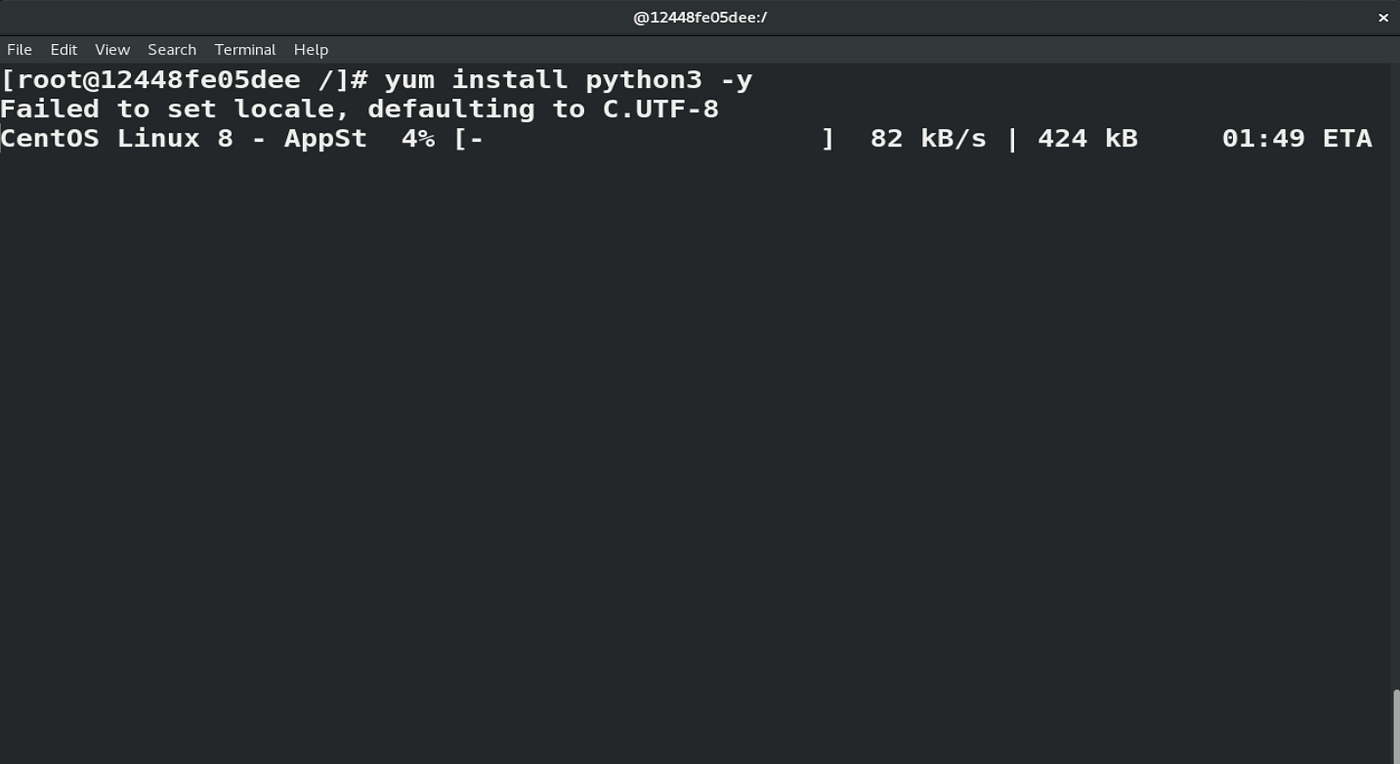Open the View menu
The width and height of the screenshot is (1400, 764).
[111, 49]
